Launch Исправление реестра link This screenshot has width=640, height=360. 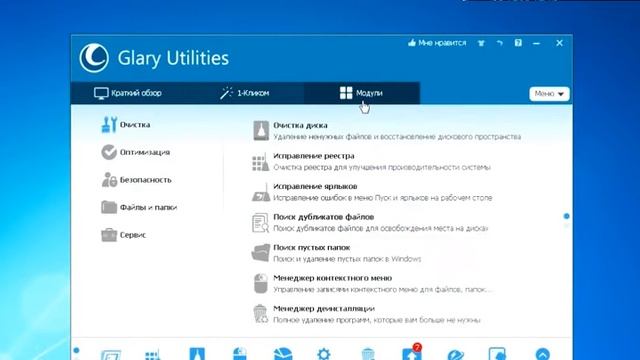pyautogui.click(x=314, y=156)
